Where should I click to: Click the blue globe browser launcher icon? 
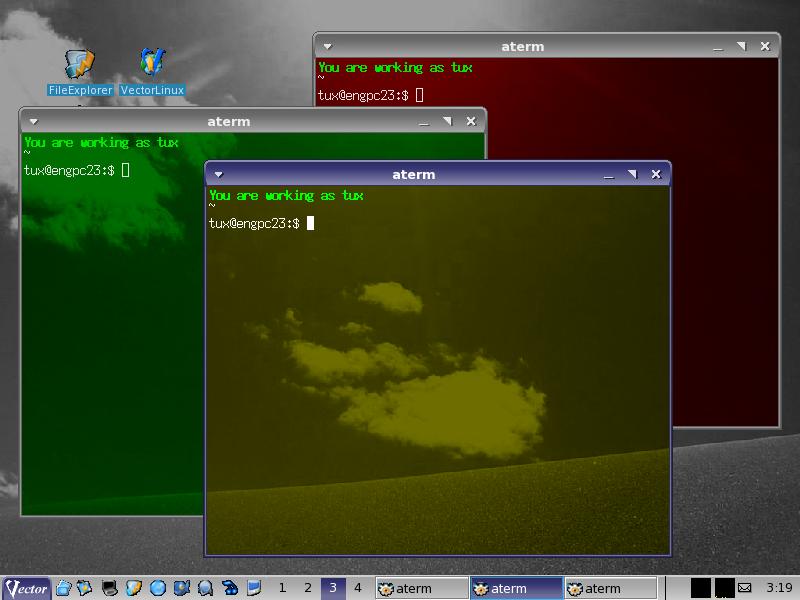click(157, 588)
